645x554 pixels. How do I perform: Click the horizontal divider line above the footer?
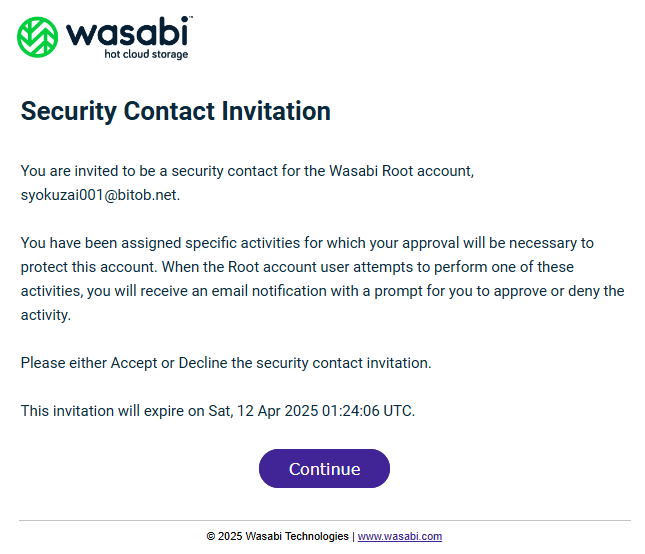click(x=325, y=520)
